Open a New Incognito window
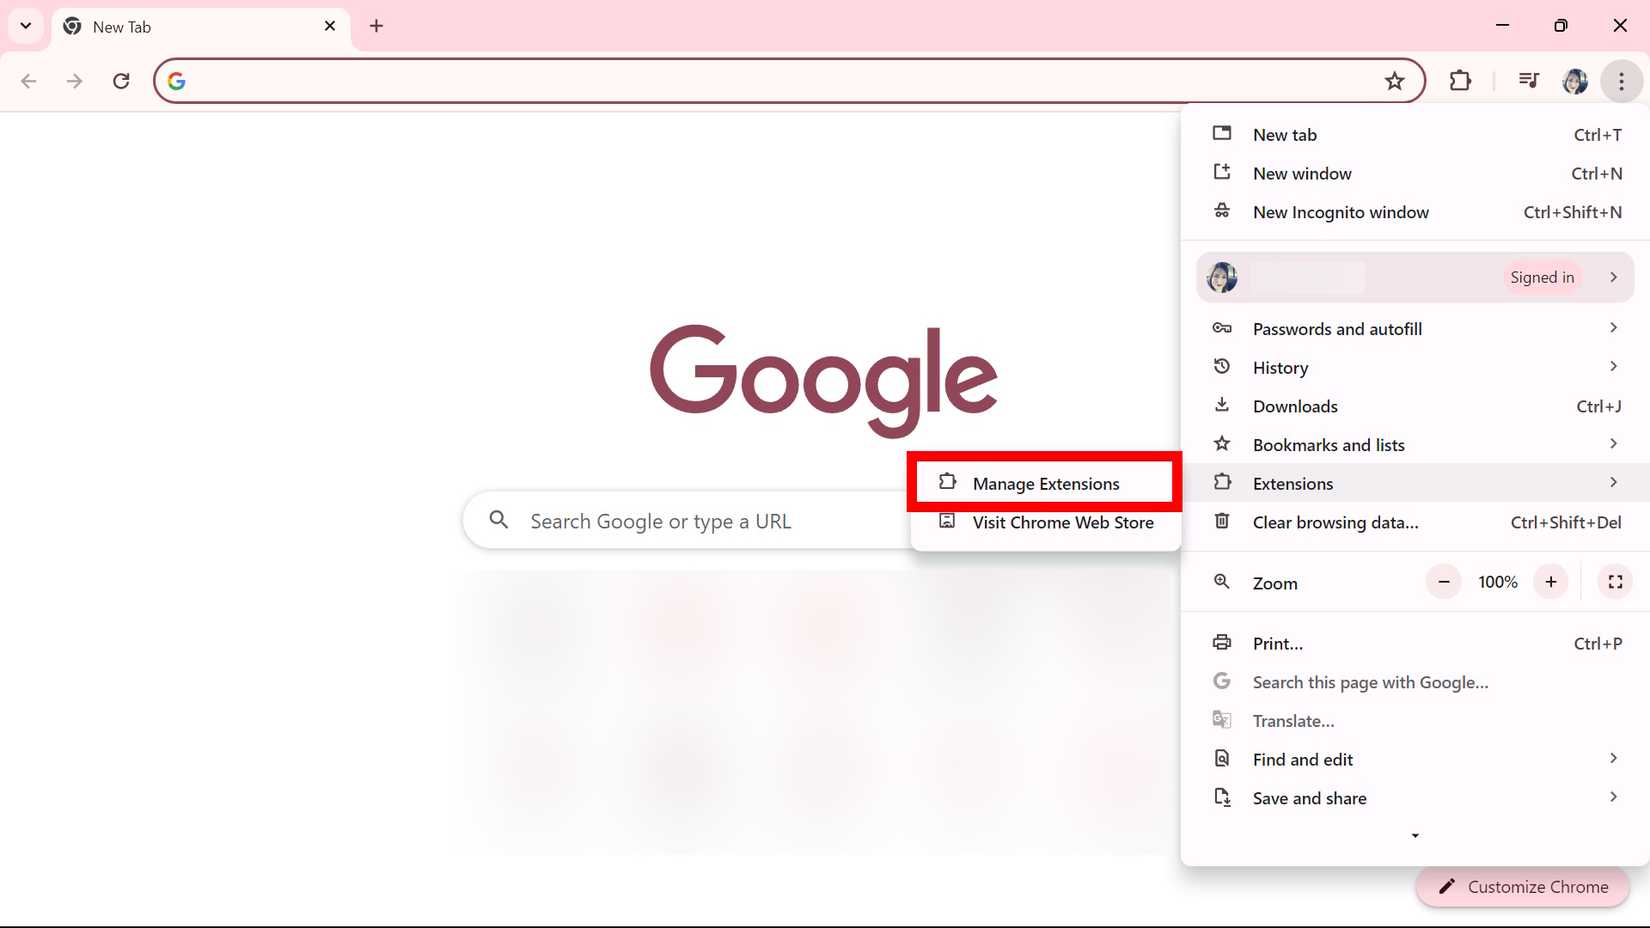Viewport: 1650px width, 928px height. (x=1341, y=211)
